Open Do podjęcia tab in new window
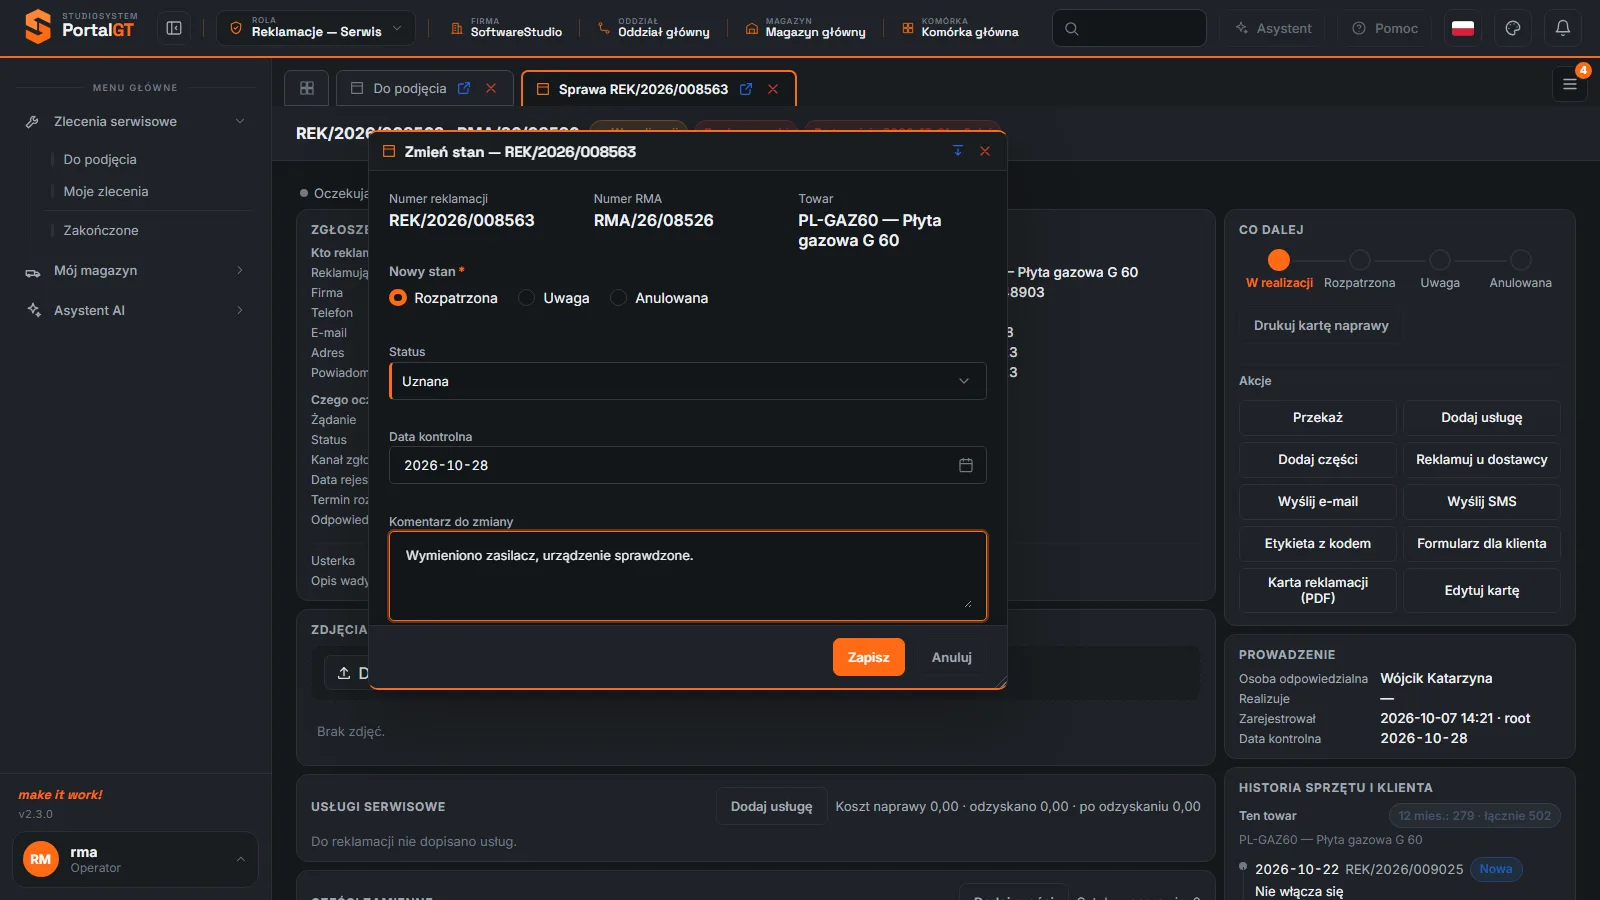The image size is (1600, 900). coord(464,88)
